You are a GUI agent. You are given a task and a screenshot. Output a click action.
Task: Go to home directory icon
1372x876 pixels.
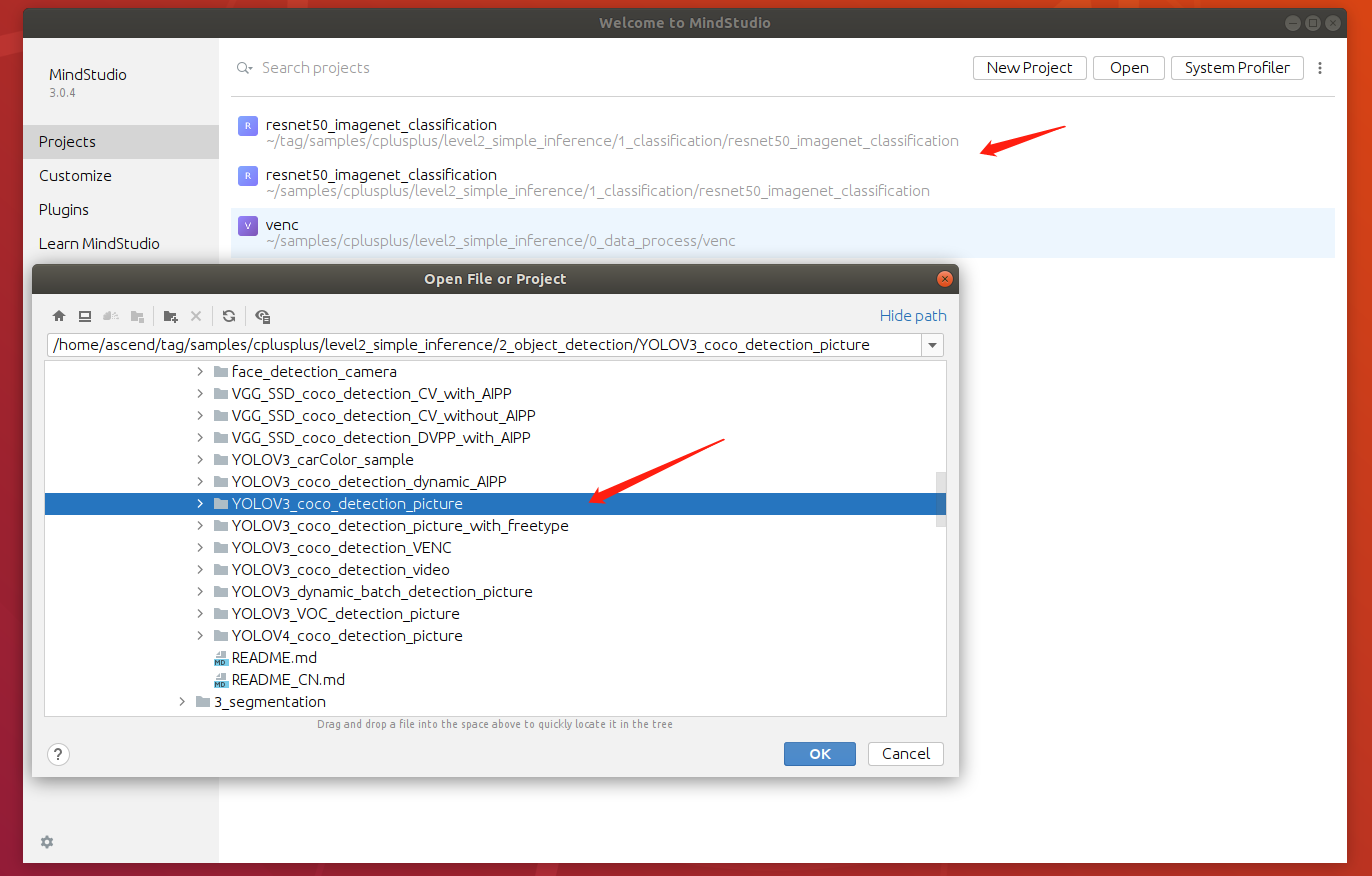coord(59,316)
